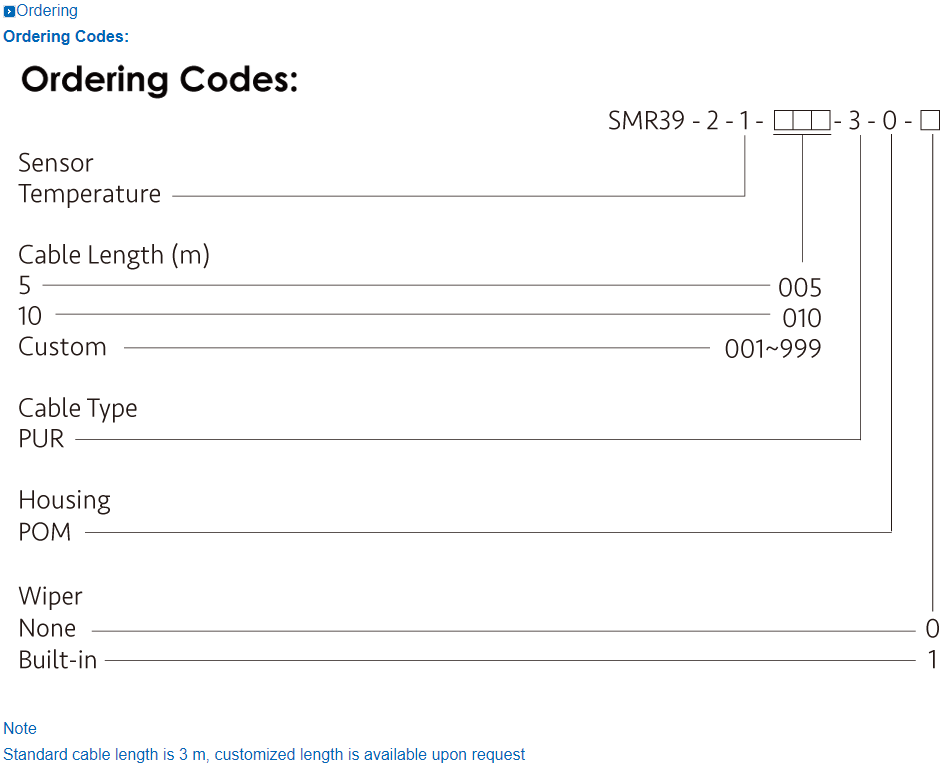Open the Ordering link
The image size is (948, 771).
pyautogui.click(x=47, y=11)
